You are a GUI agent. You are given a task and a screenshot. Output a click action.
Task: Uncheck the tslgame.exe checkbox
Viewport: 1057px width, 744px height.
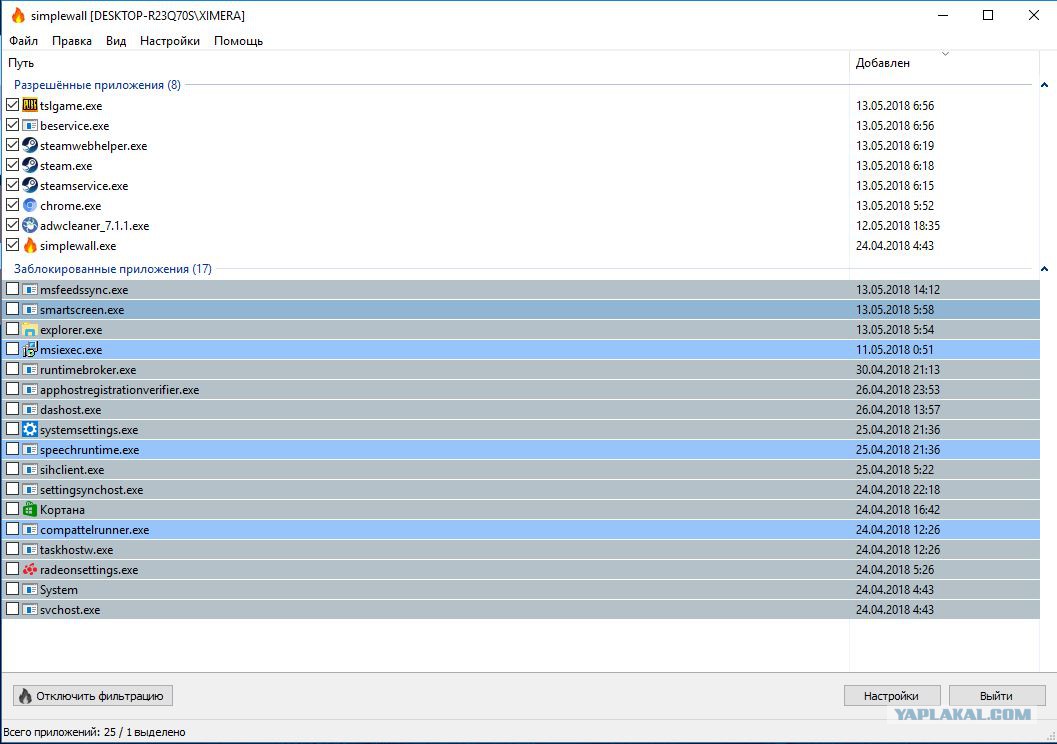click(12, 105)
